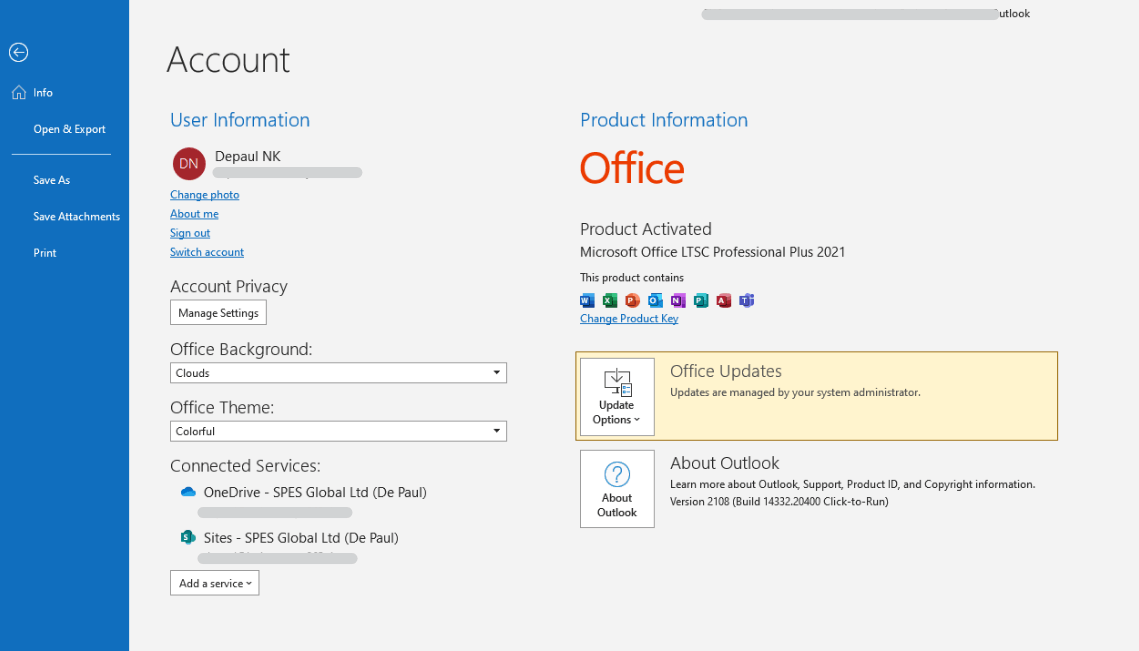Click the Switch account link
This screenshot has height=651, width=1139.
pos(206,252)
